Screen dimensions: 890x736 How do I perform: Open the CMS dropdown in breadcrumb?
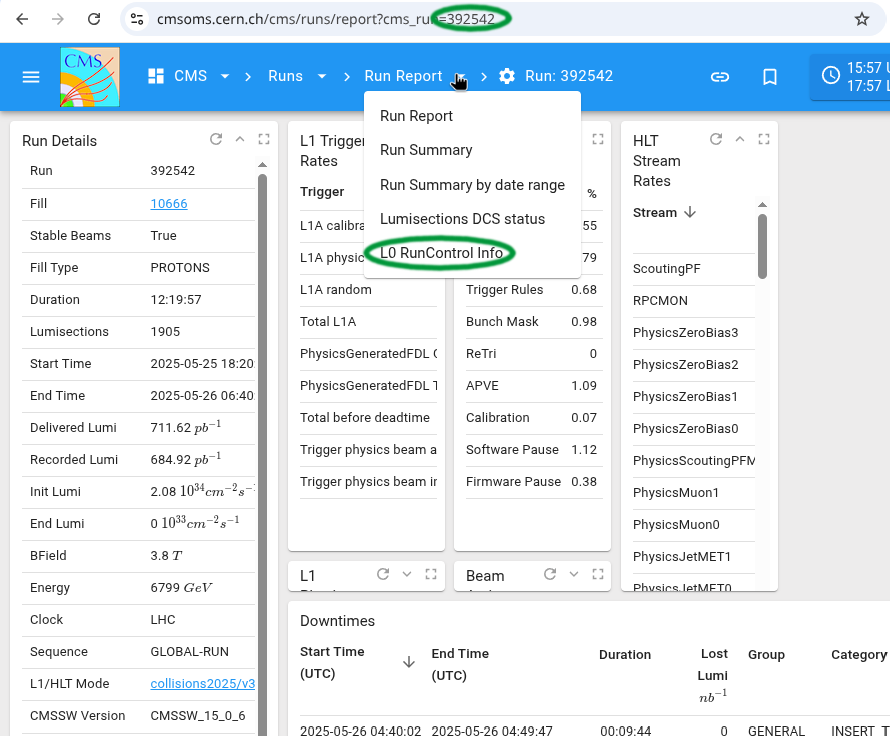[x=225, y=77]
